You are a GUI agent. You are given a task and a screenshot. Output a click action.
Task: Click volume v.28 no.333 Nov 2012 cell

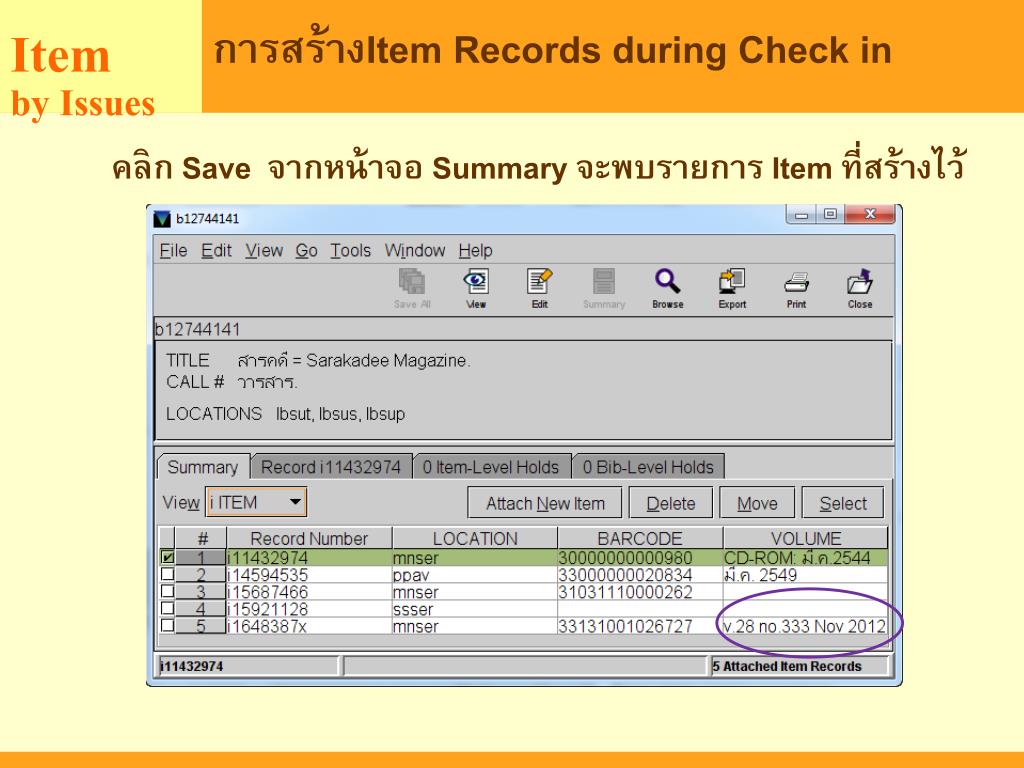point(805,626)
